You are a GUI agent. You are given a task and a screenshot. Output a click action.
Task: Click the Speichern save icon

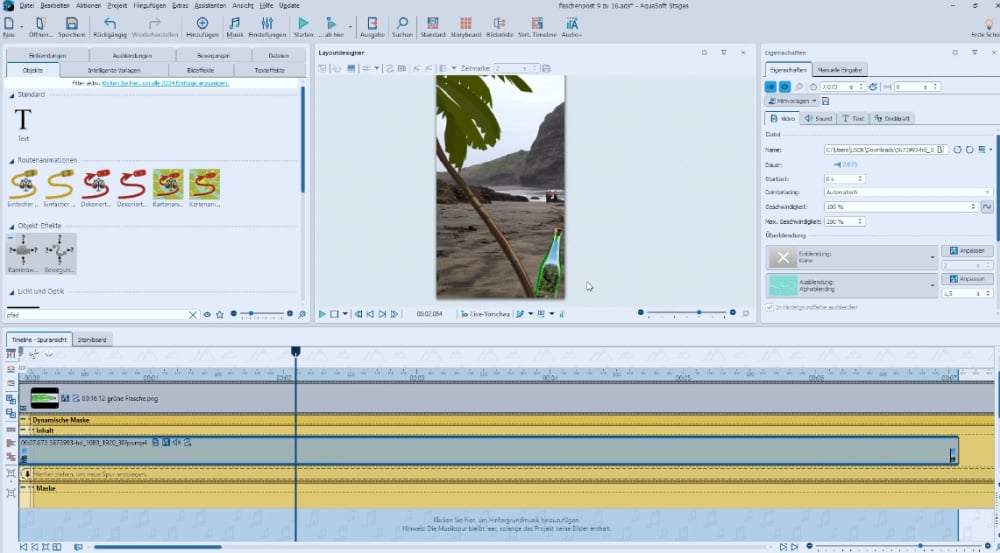tap(71, 24)
